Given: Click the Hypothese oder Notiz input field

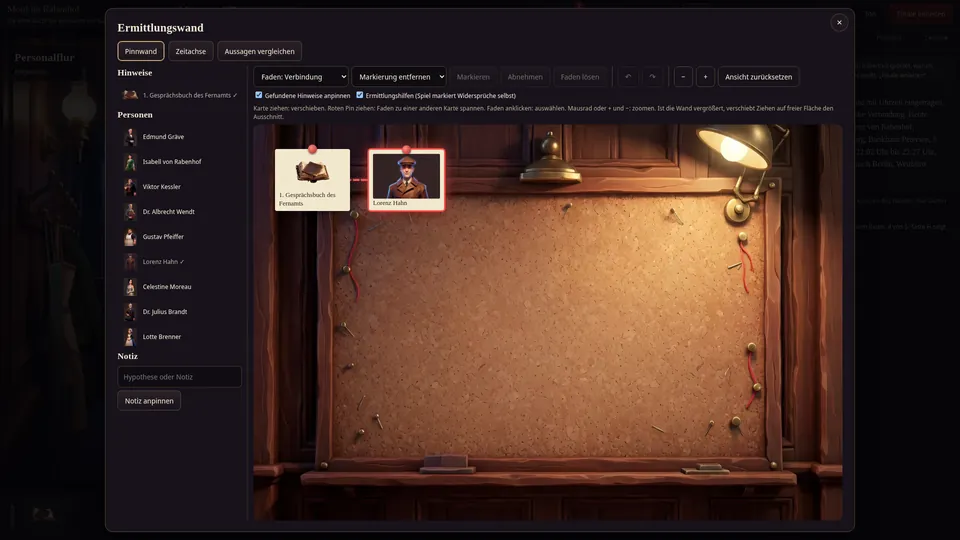Looking at the screenshot, I should tap(179, 377).
